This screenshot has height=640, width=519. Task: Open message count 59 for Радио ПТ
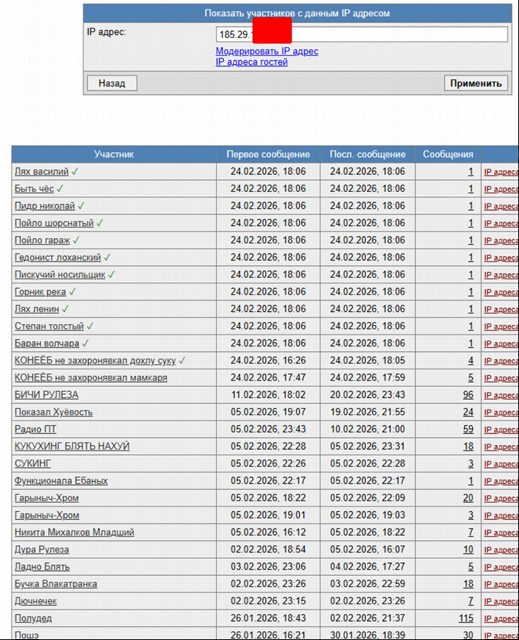(468, 429)
